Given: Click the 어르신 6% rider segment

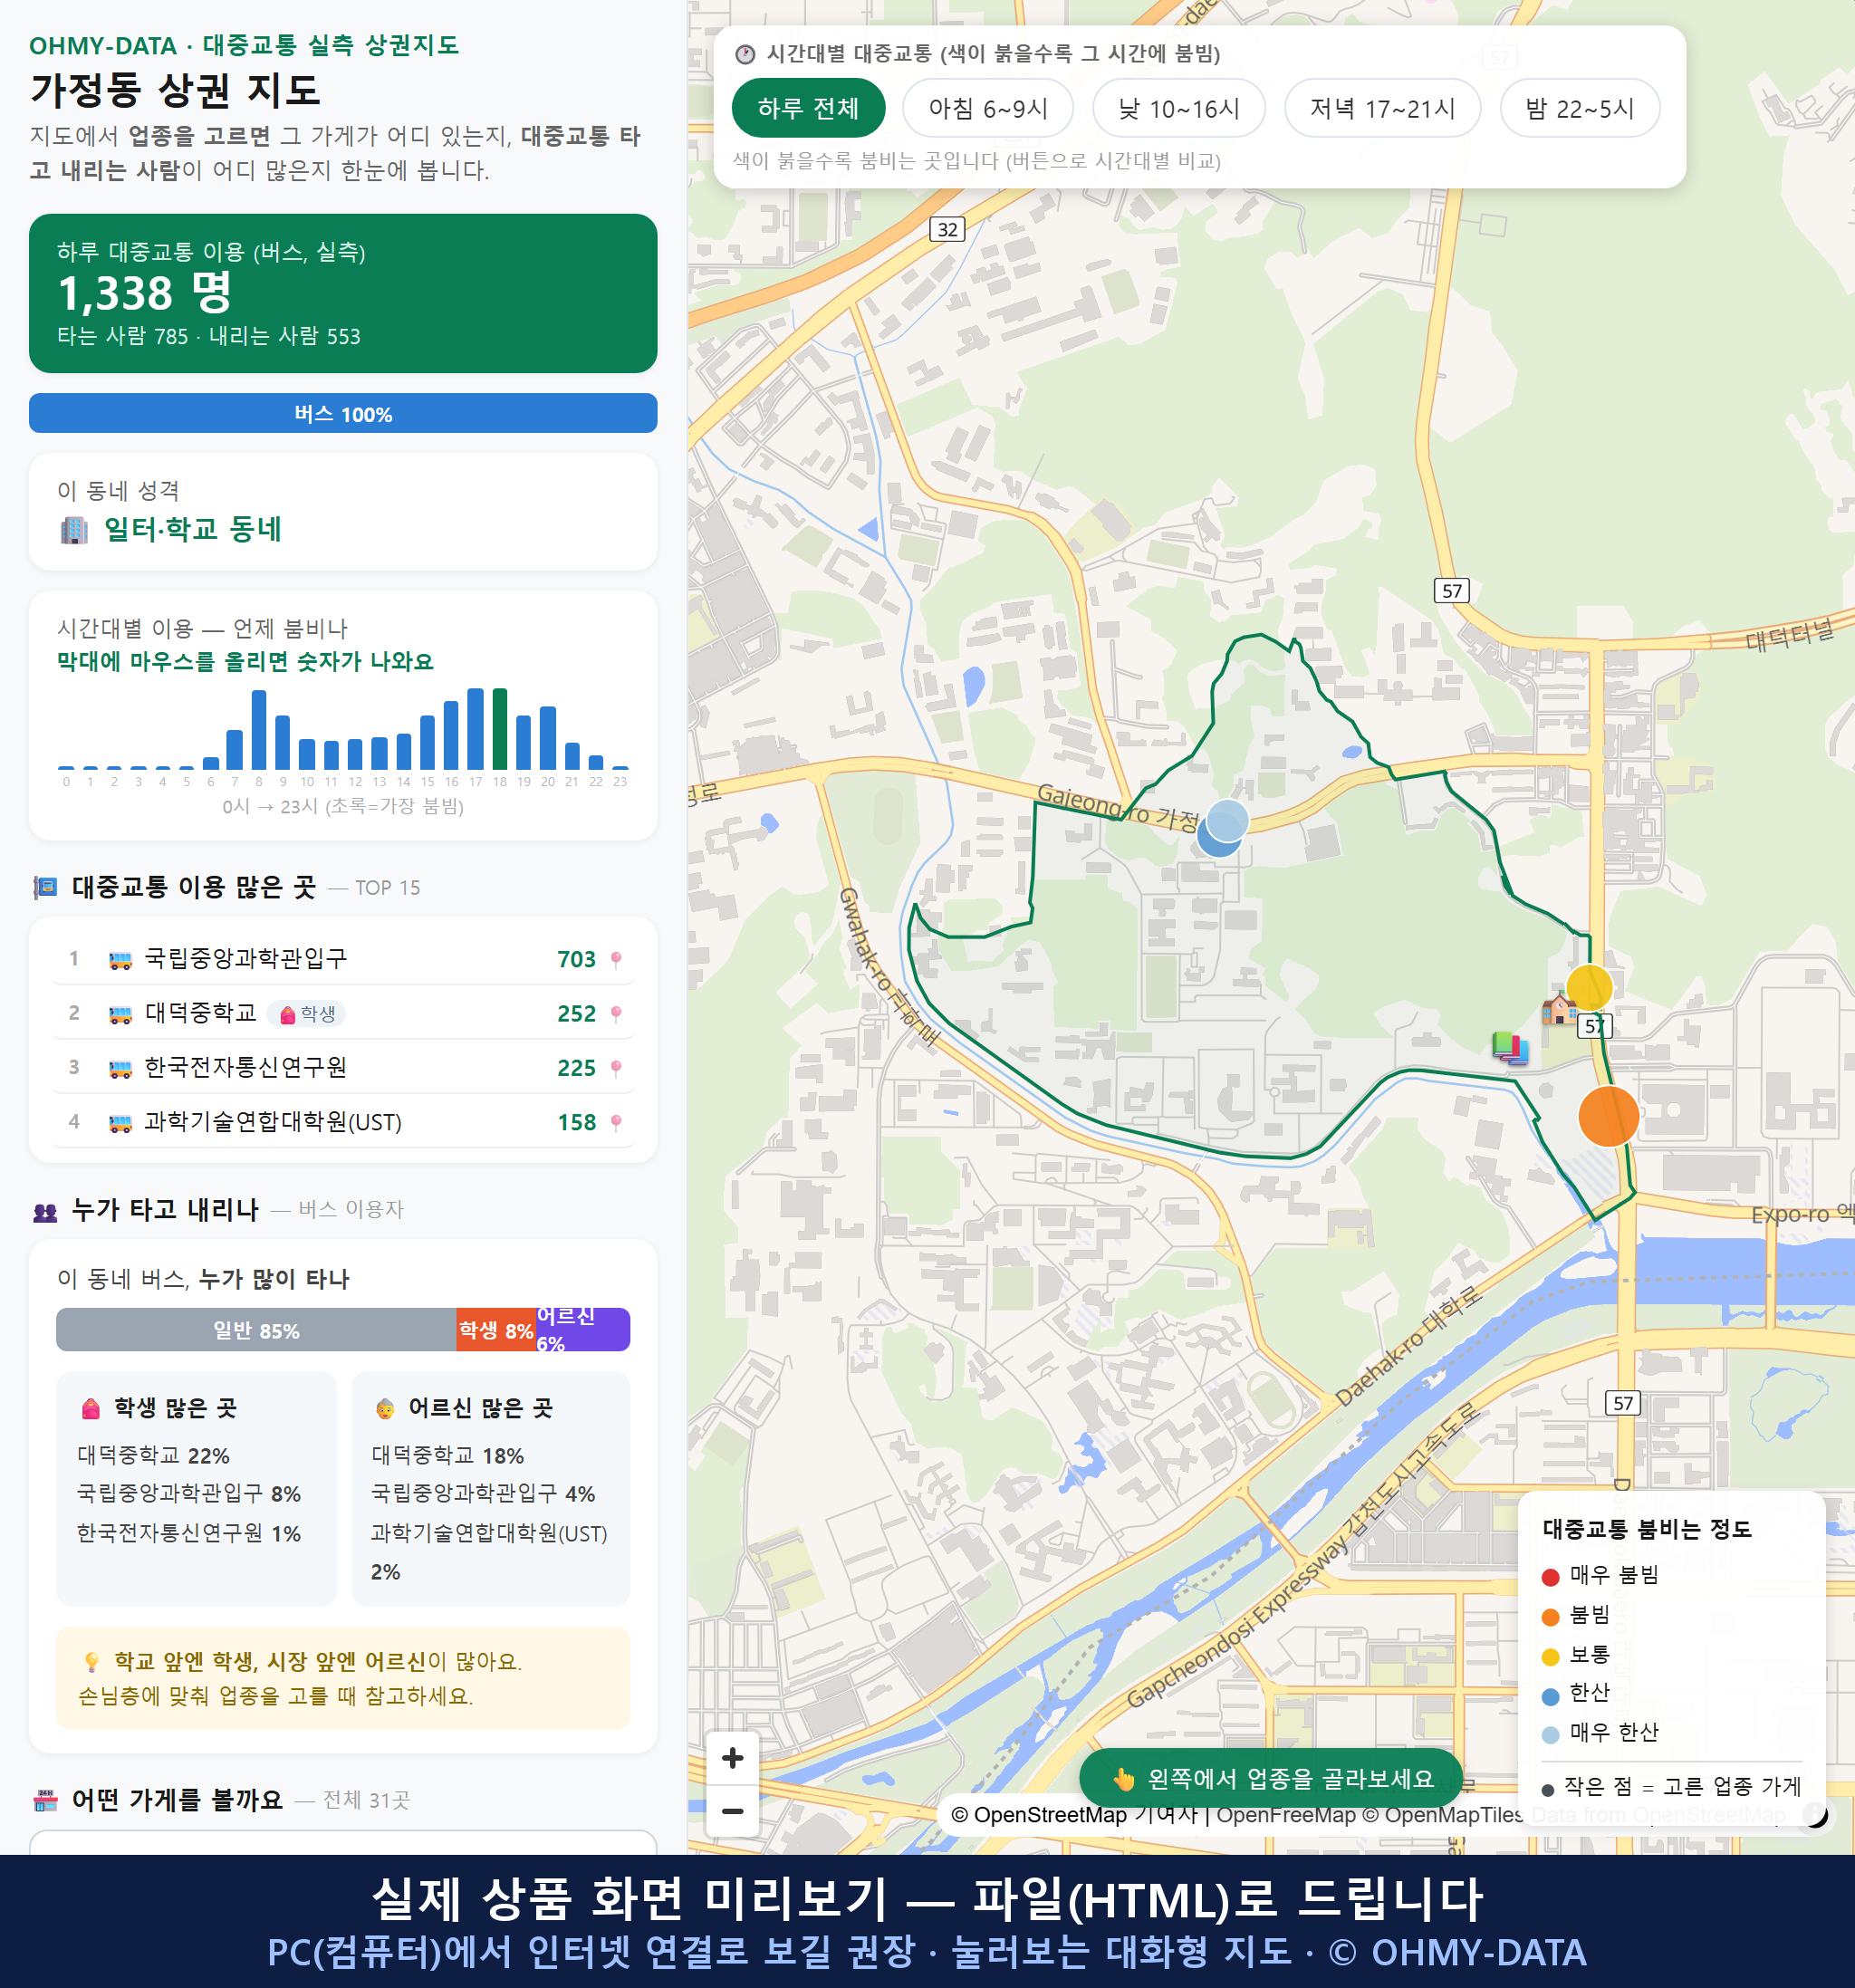Looking at the screenshot, I should click(583, 1330).
